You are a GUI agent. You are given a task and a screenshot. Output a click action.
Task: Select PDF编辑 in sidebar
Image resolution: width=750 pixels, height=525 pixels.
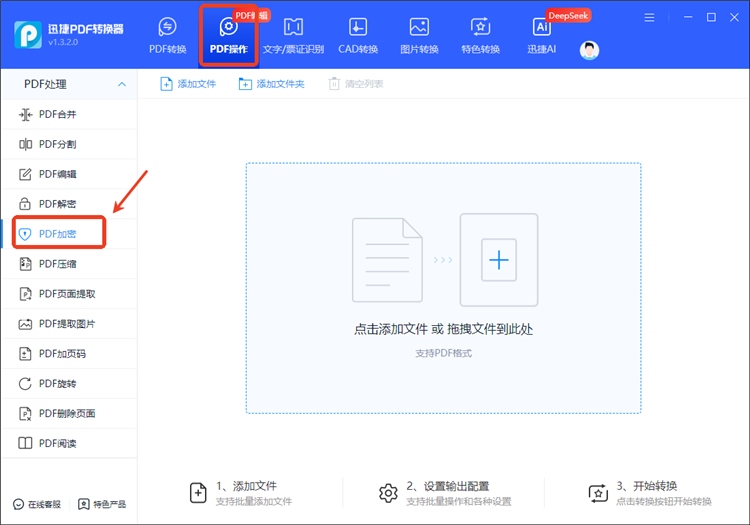pos(69,174)
